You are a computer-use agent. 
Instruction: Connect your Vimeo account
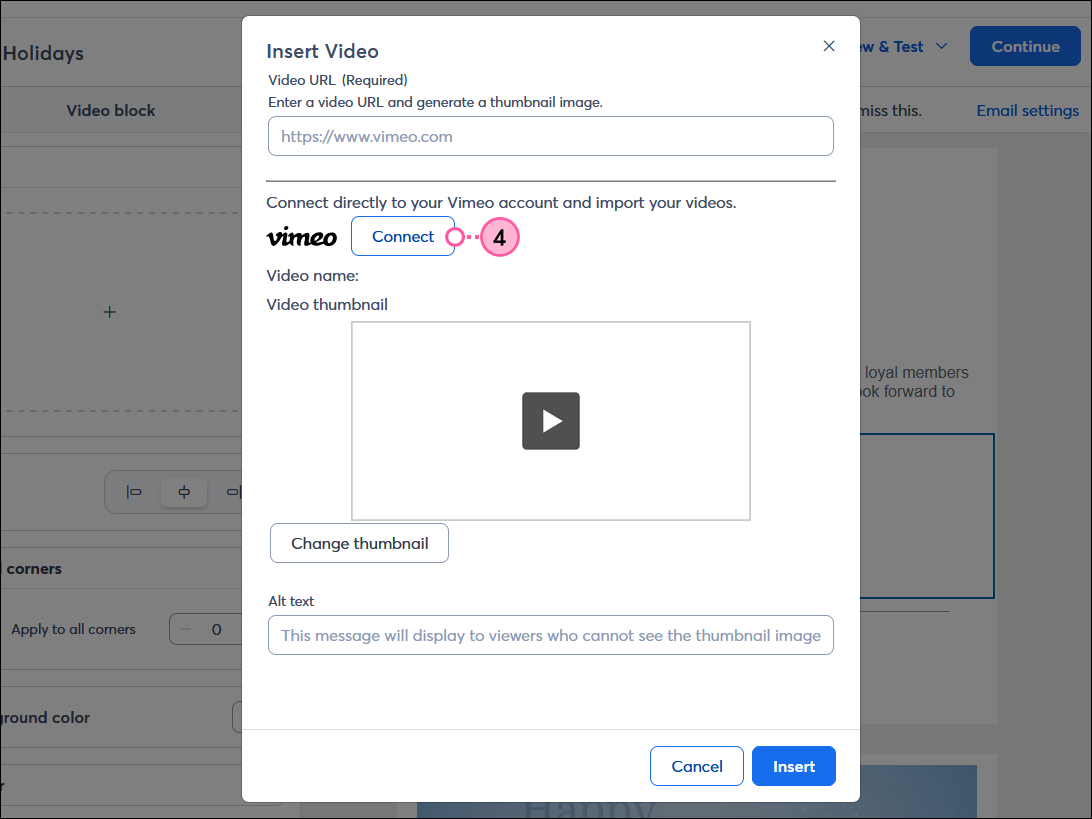[x=403, y=237]
